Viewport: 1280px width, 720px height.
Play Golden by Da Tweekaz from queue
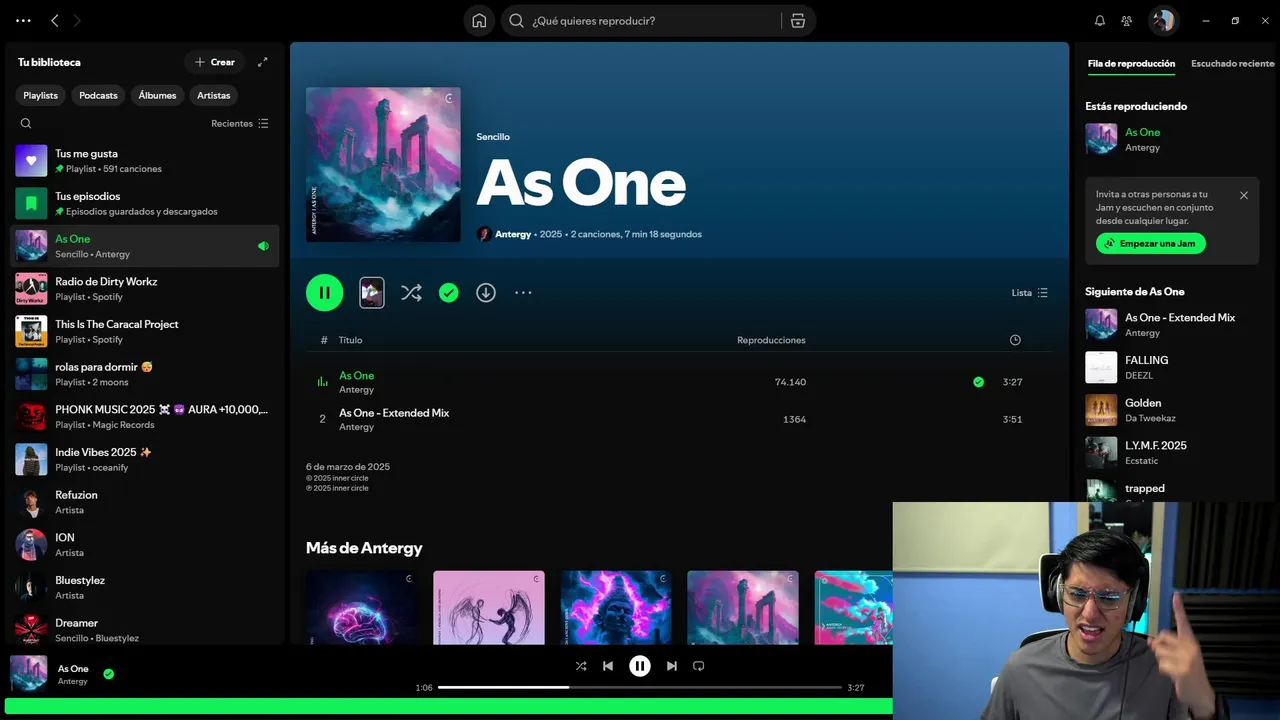[x=1171, y=410]
